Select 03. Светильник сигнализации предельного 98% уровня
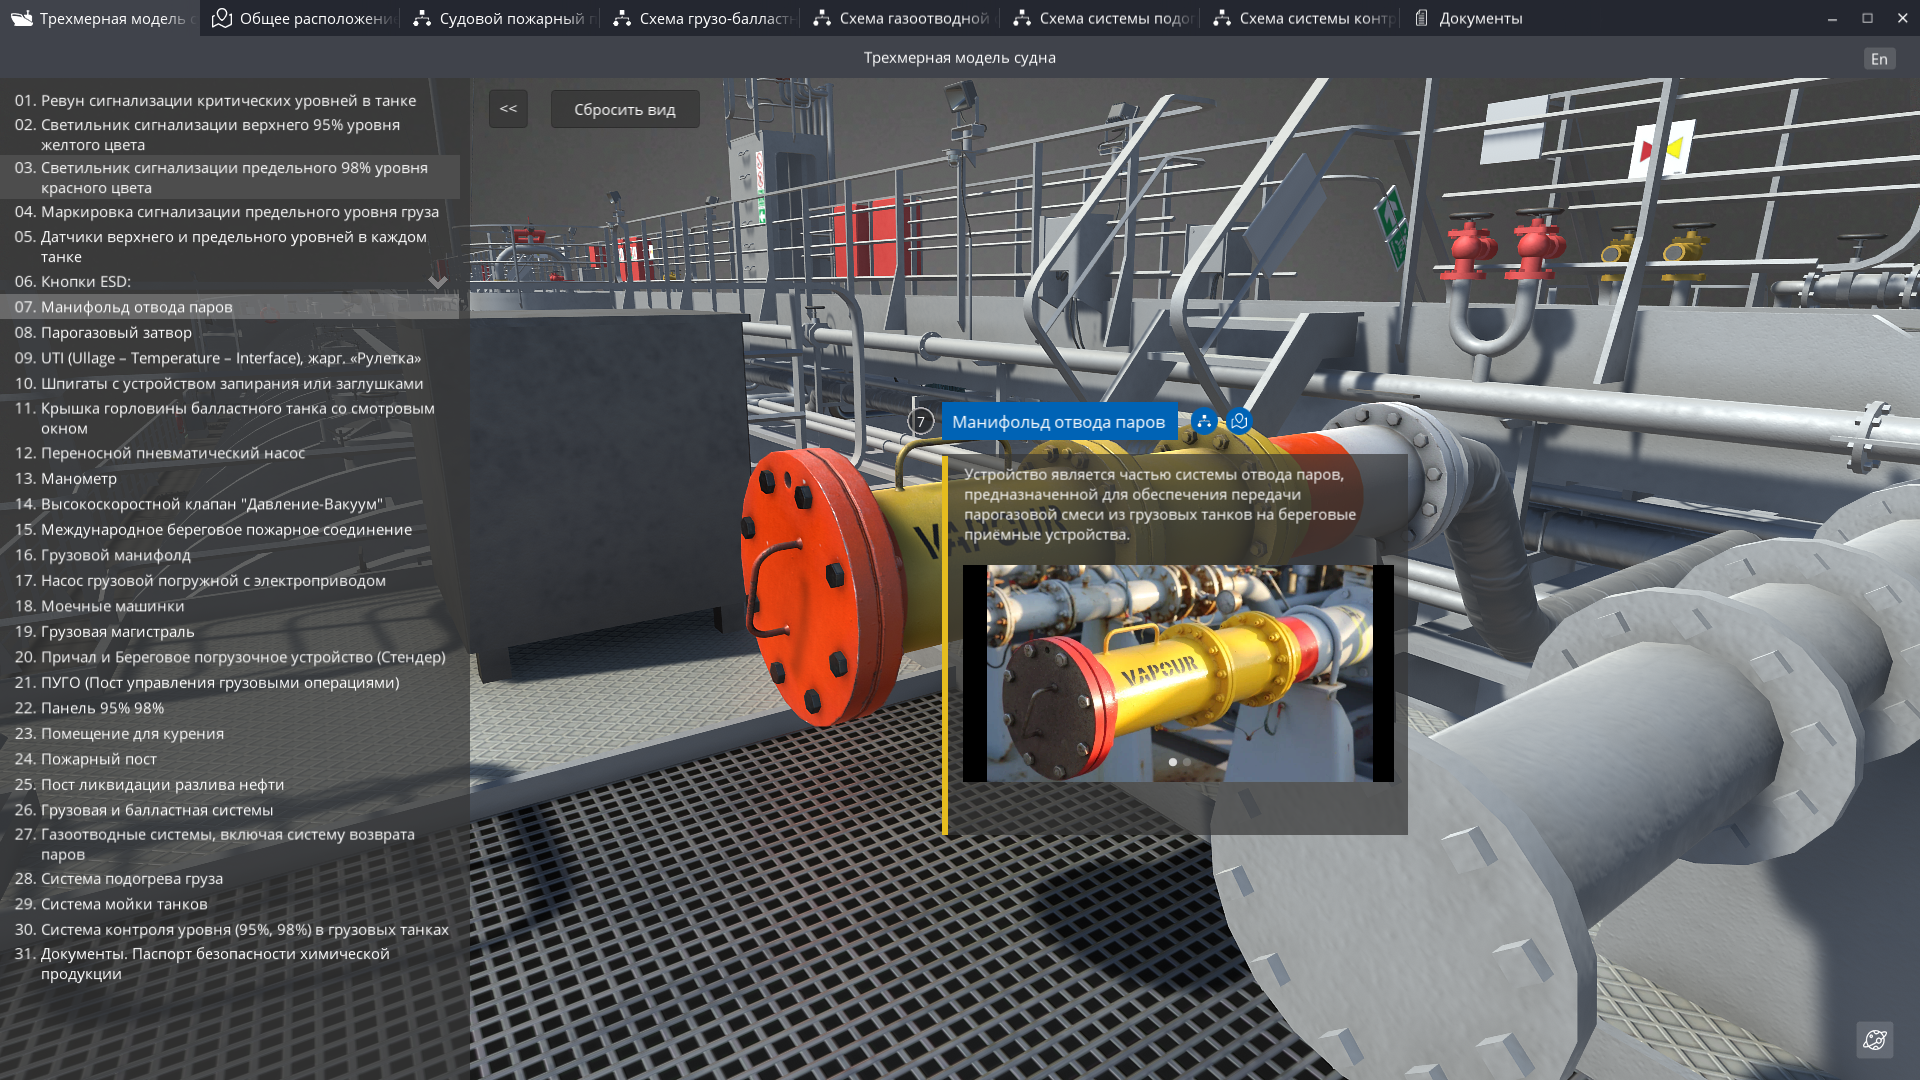The image size is (1920, 1080). click(x=230, y=177)
